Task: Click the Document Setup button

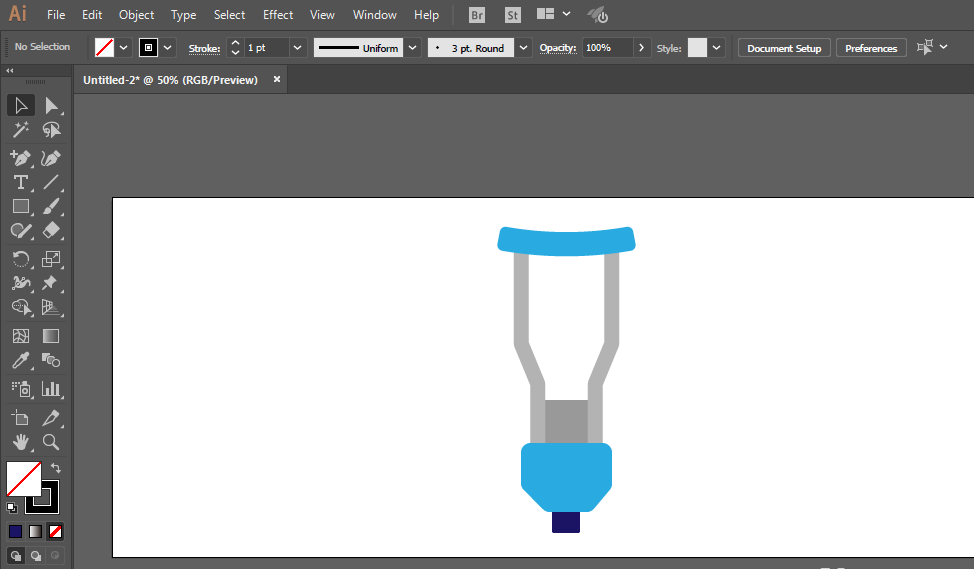Action: click(784, 48)
